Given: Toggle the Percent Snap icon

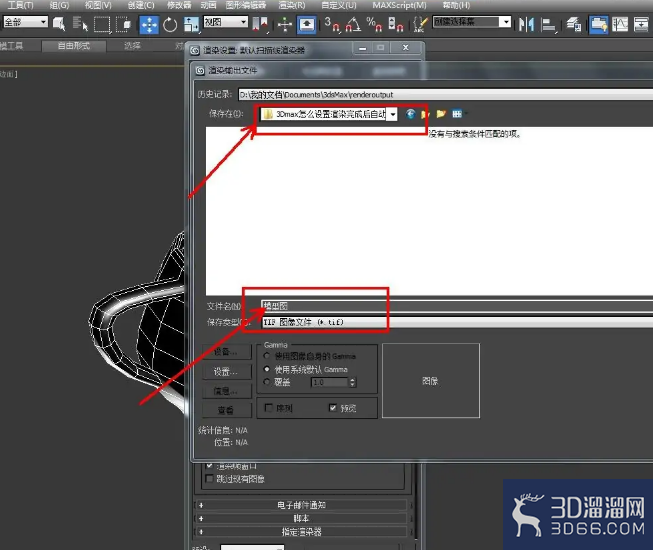Looking at the screenshot, I should pyautogui.click(x=374, y=24).
